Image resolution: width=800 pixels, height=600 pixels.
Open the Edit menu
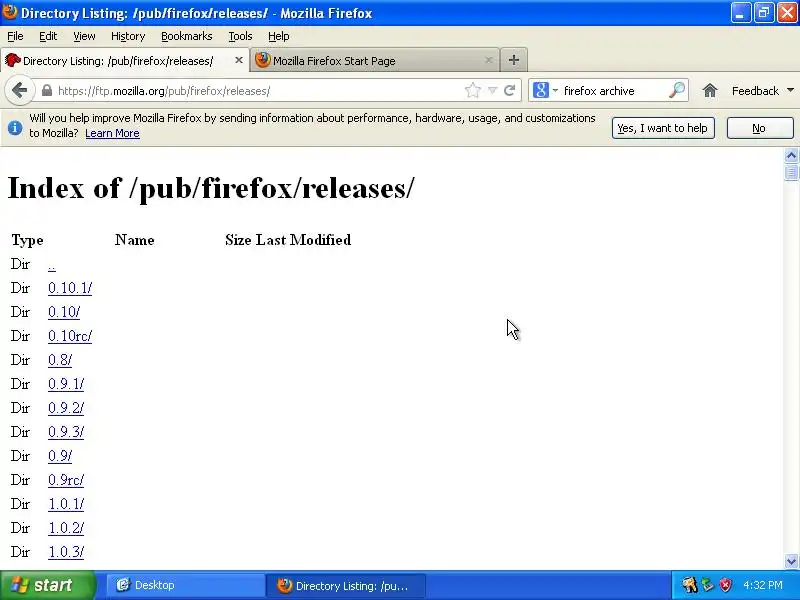pyautogui.click(x=48, y=36)
